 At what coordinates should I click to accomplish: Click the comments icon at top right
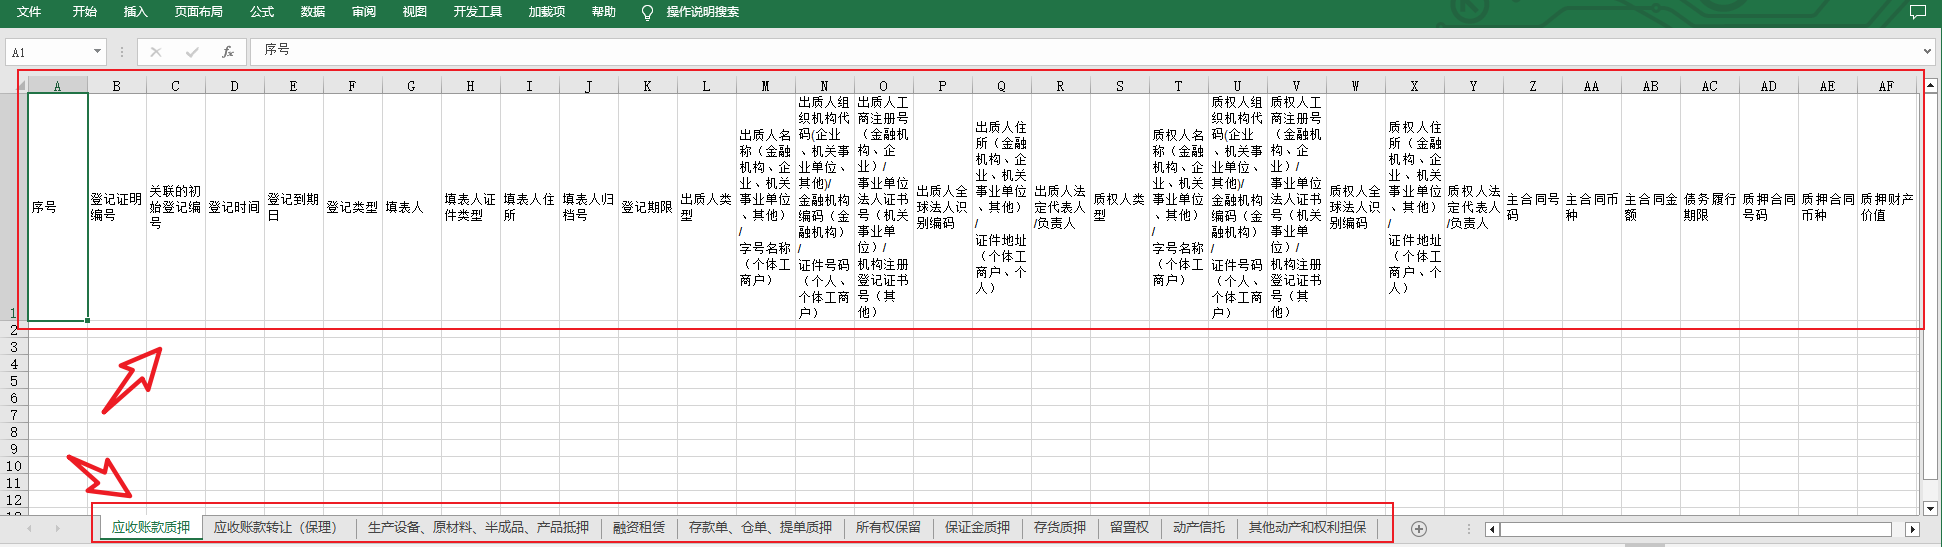(x=1917, y=12)
